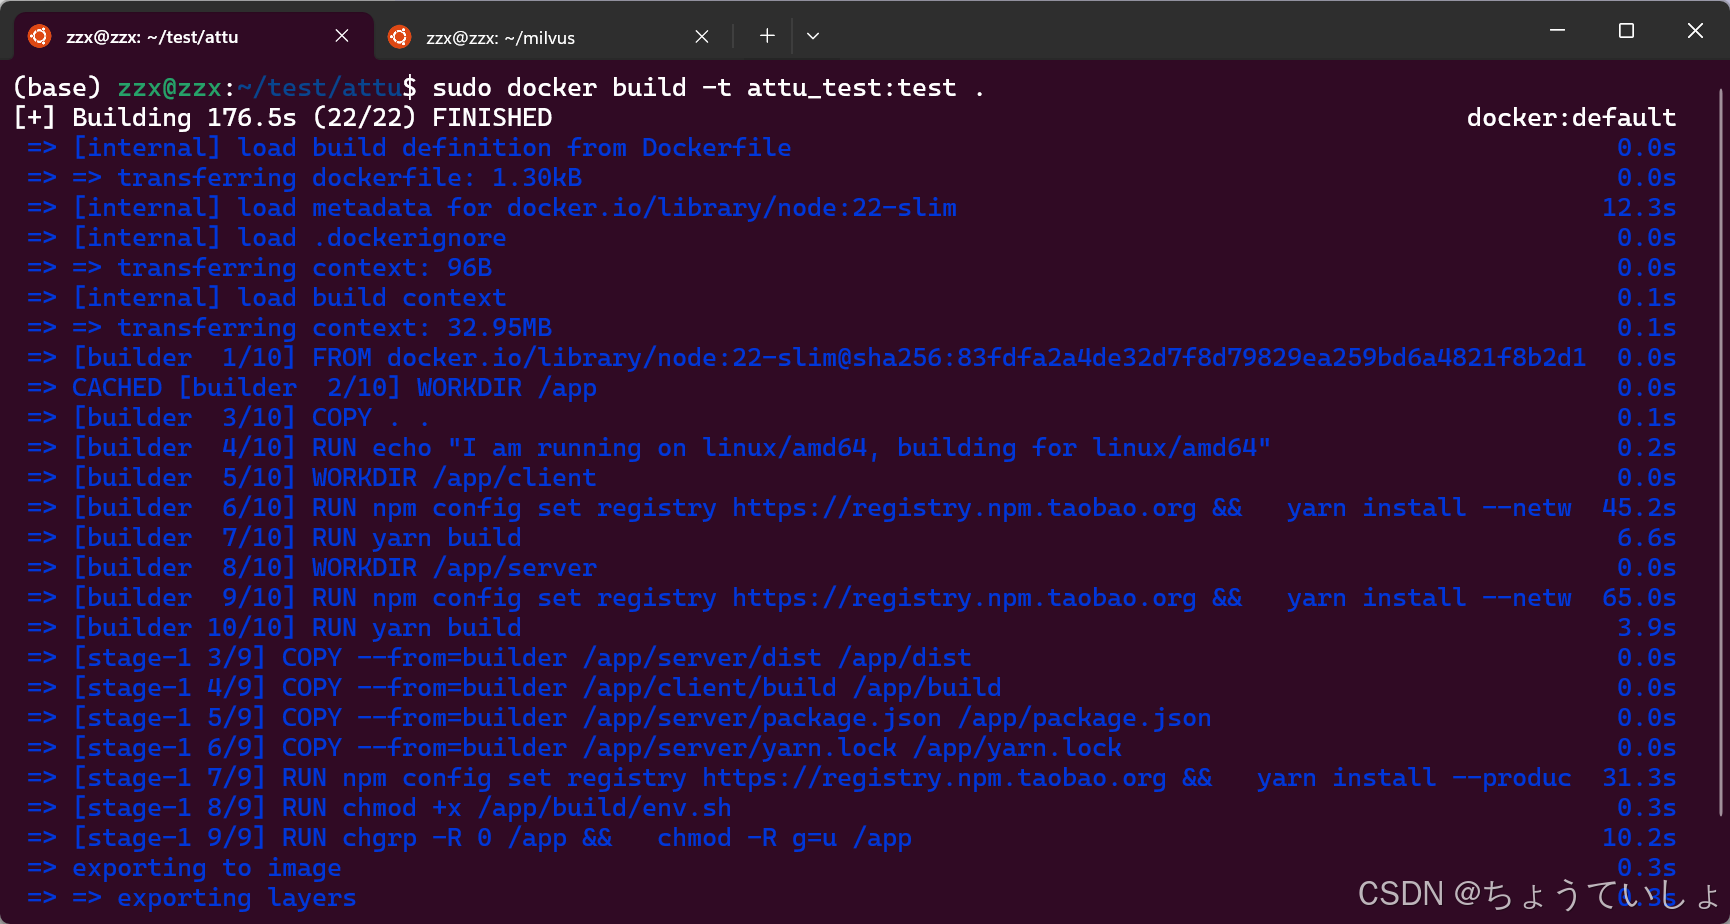Image resolution: width=1730 pixels, height=924 pixels.
Task: Open a new terminal tab with plus
Action: 767,36
